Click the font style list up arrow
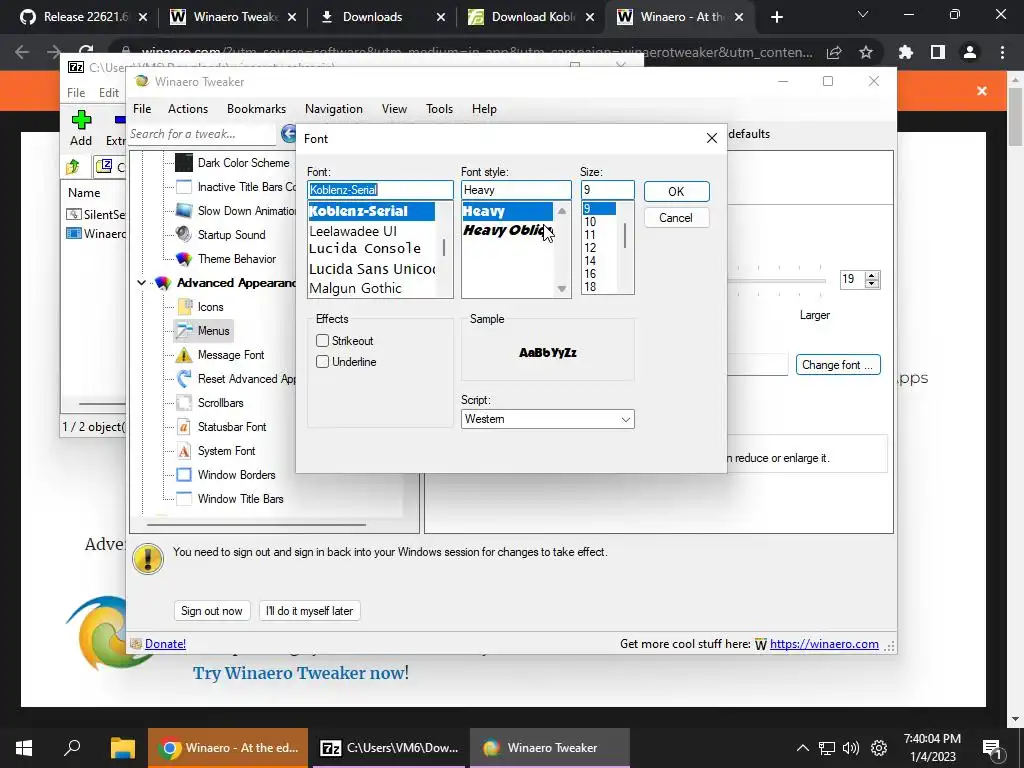Image resolution: width=1024 pixels, height=768 pixels. click(562, 211)
